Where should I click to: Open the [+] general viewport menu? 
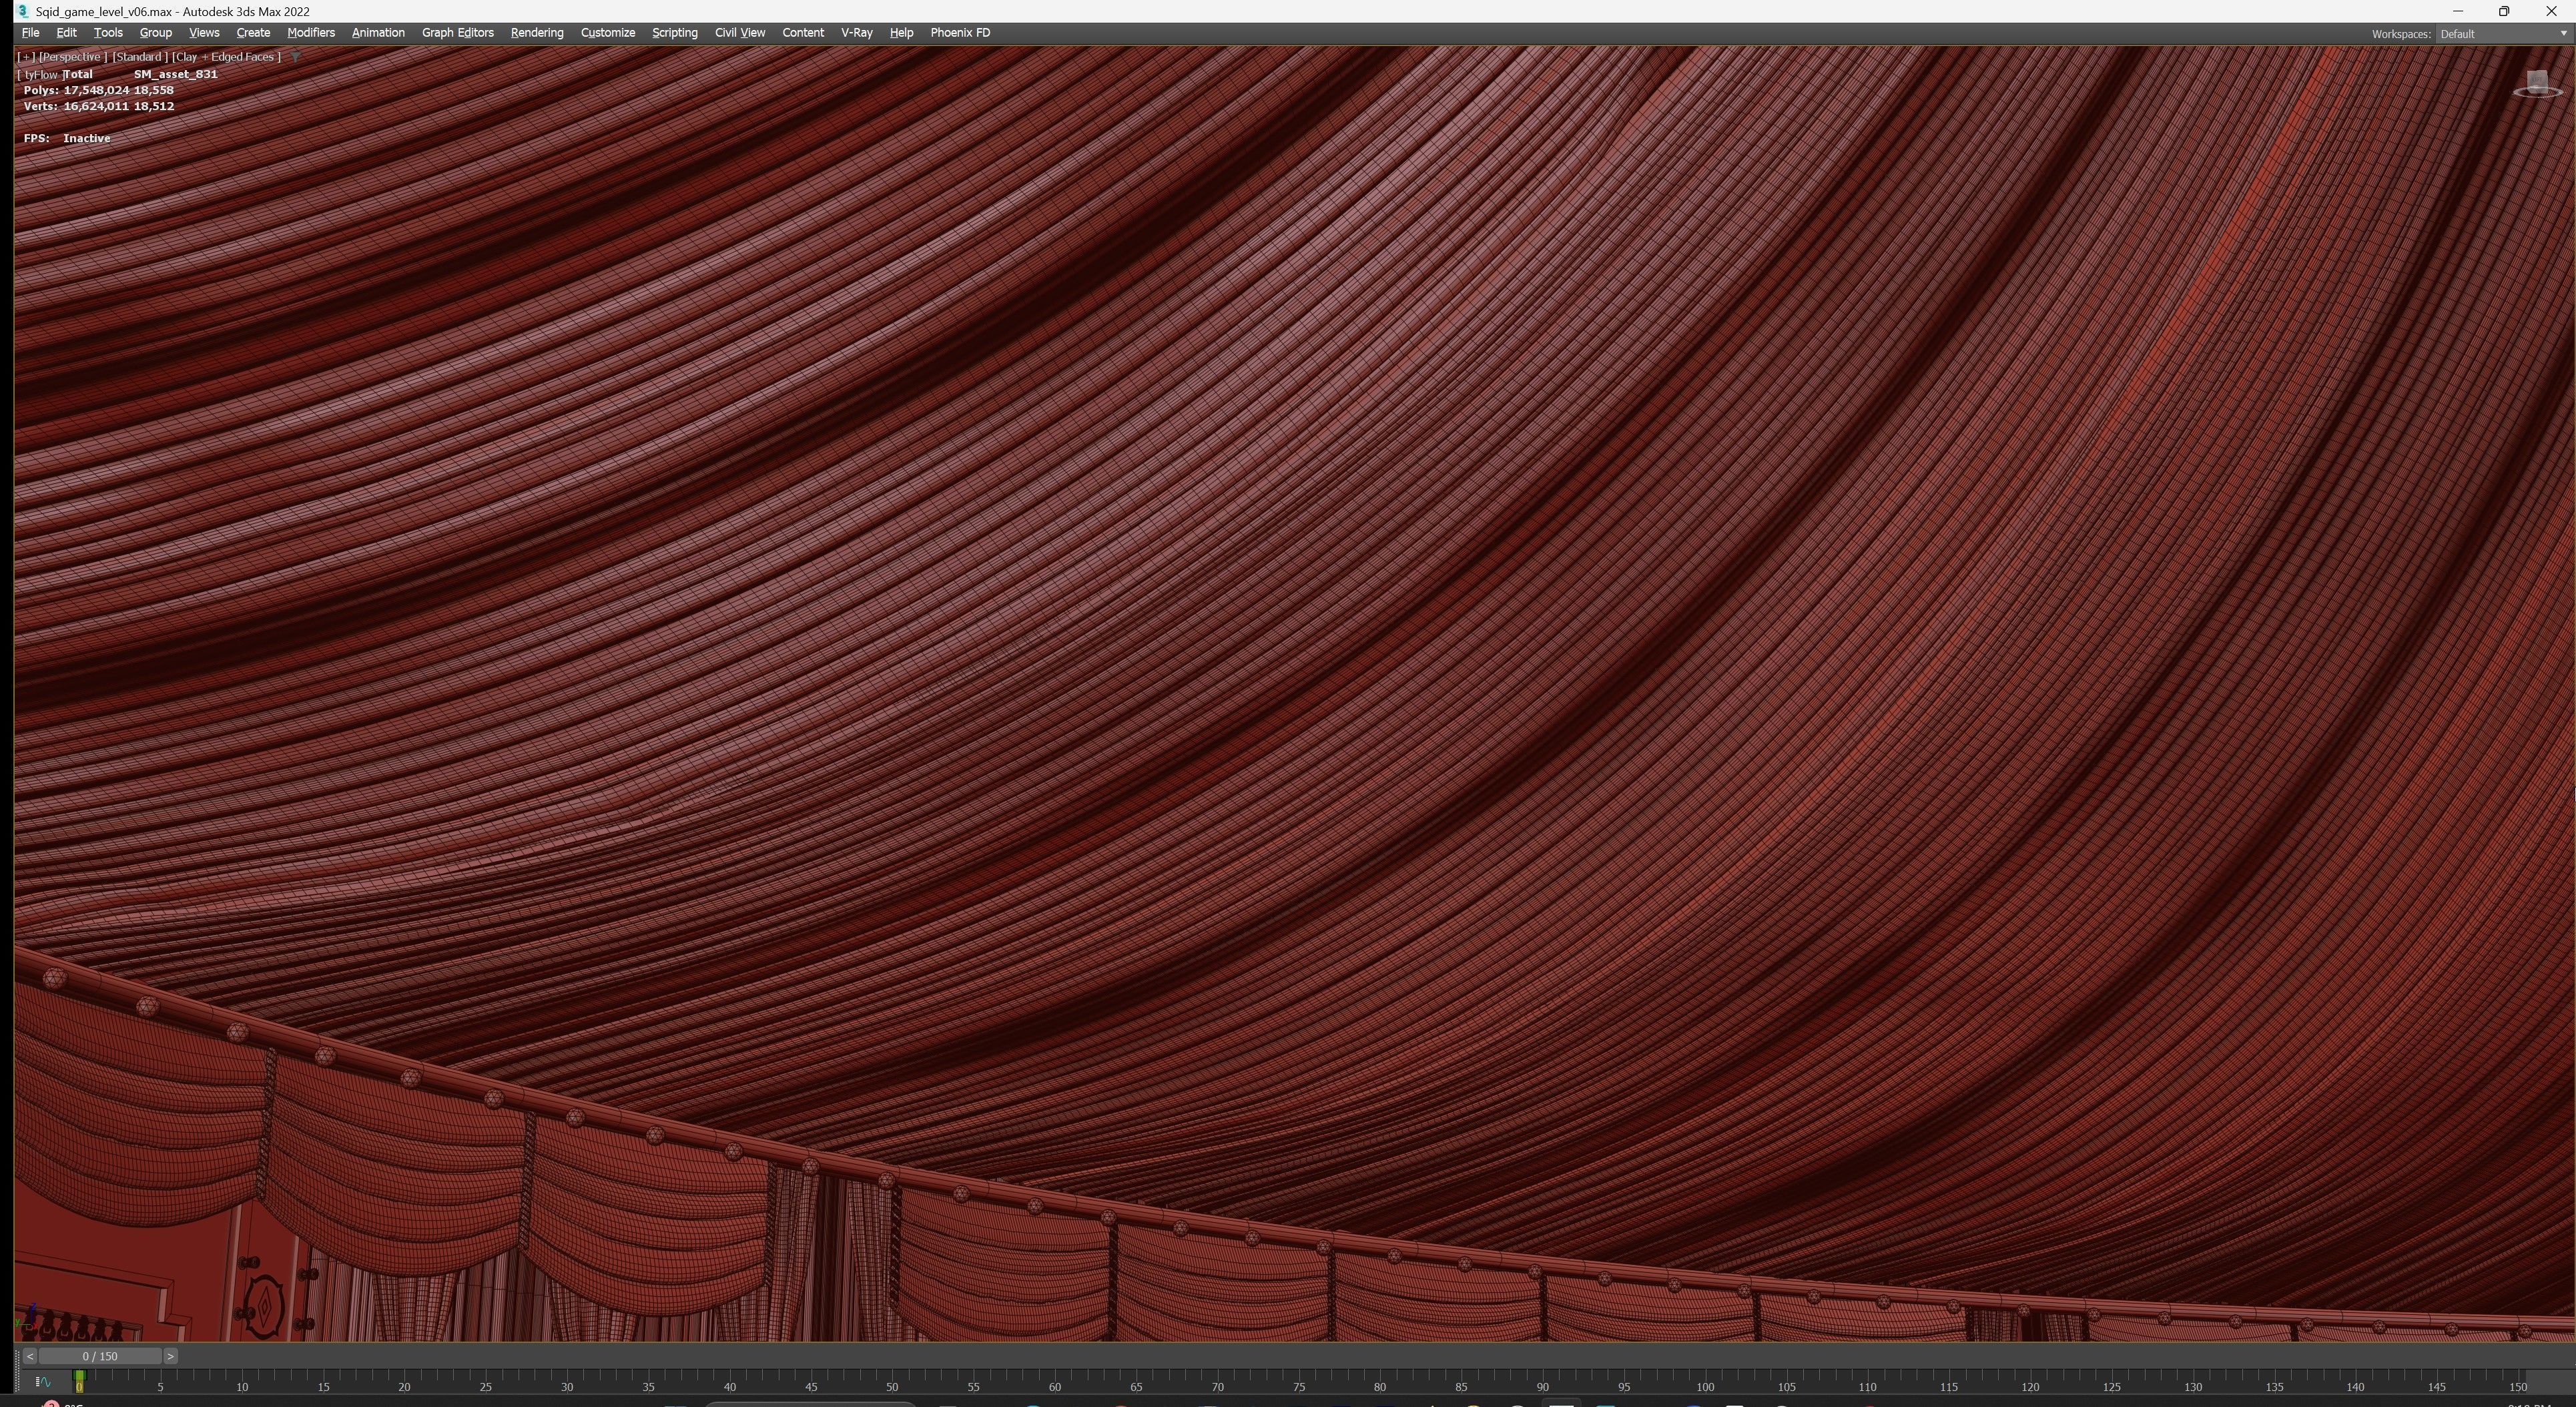(x=26, y=57)
